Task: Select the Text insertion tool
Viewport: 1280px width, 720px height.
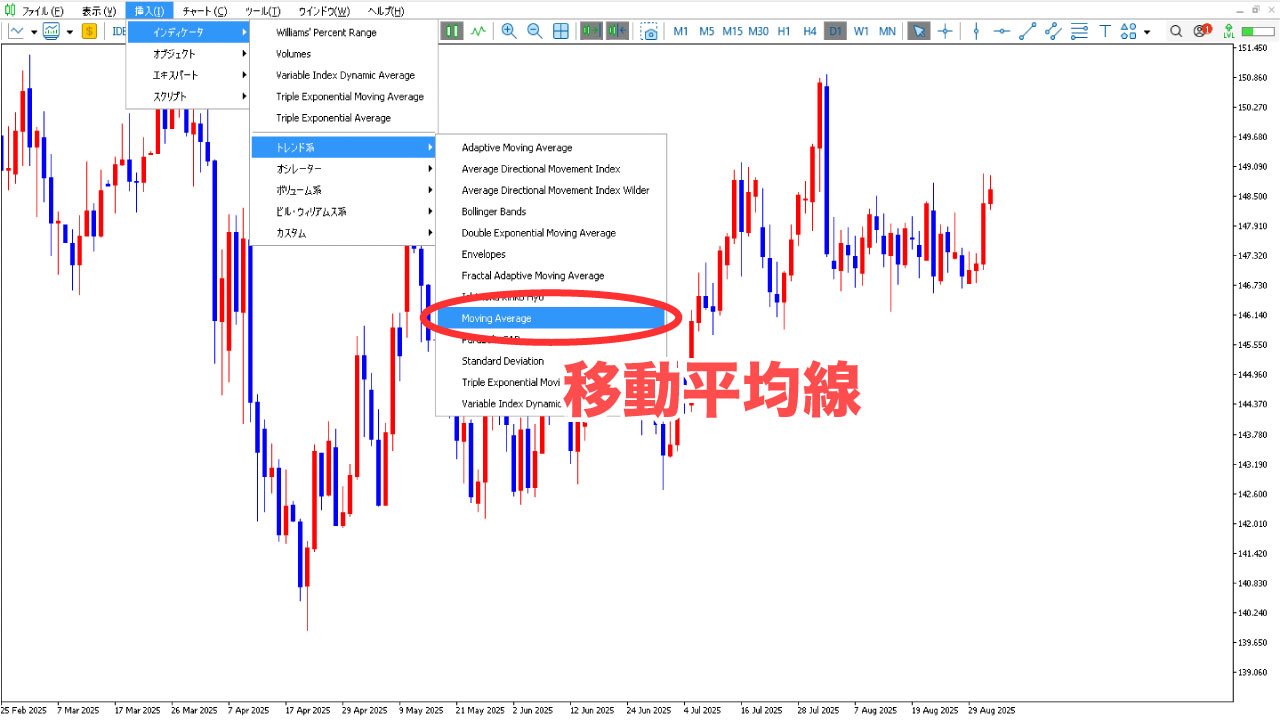Action: coord(1104,31)
